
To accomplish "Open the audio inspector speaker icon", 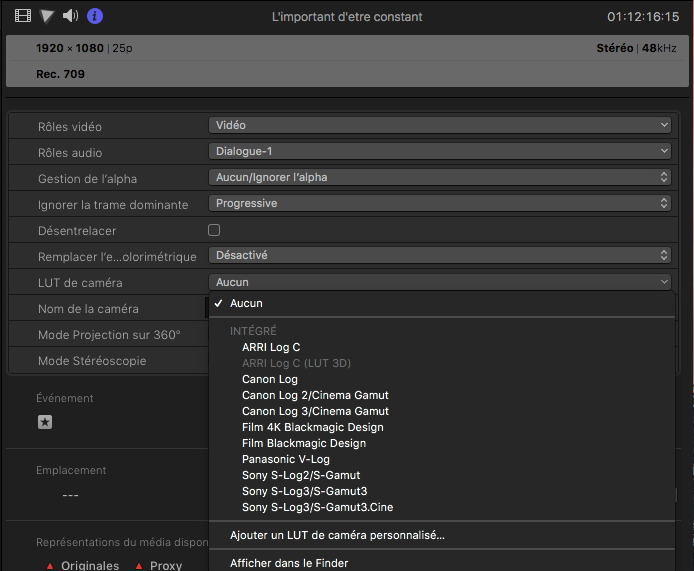I will point(70,16).
